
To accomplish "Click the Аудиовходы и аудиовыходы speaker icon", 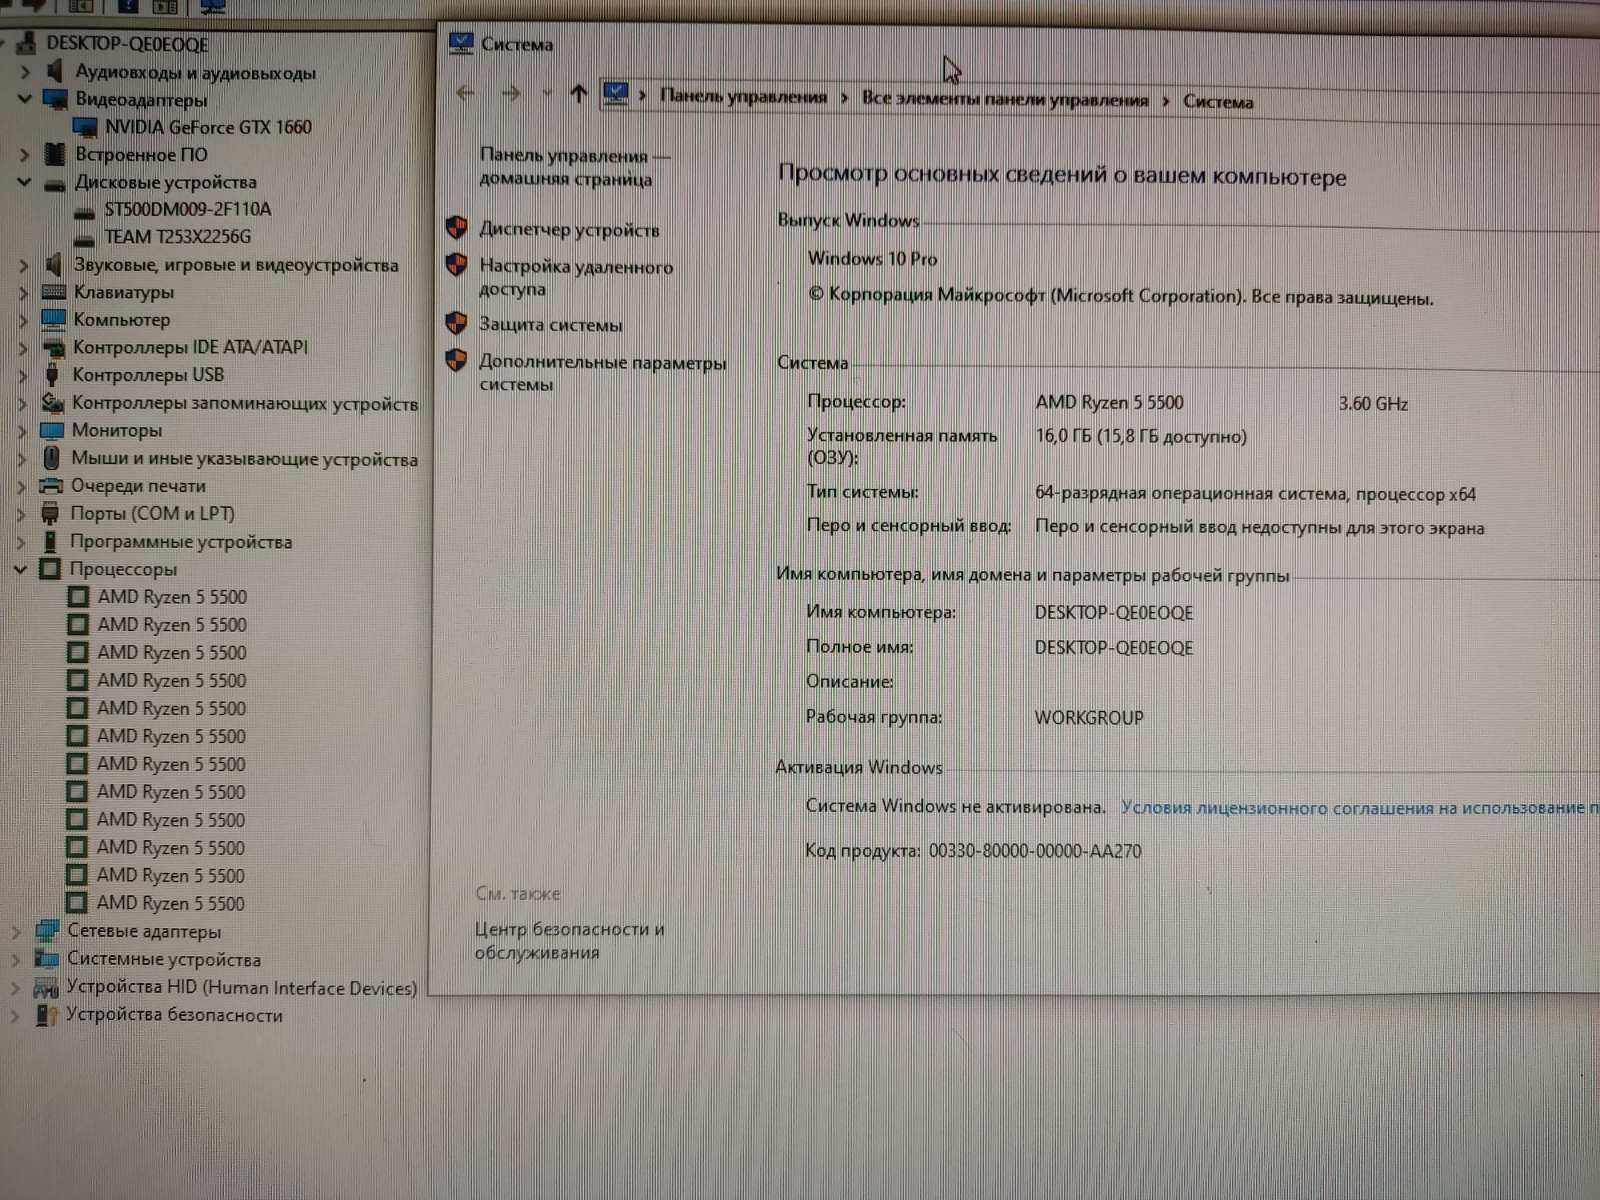I will pos(55,72).
